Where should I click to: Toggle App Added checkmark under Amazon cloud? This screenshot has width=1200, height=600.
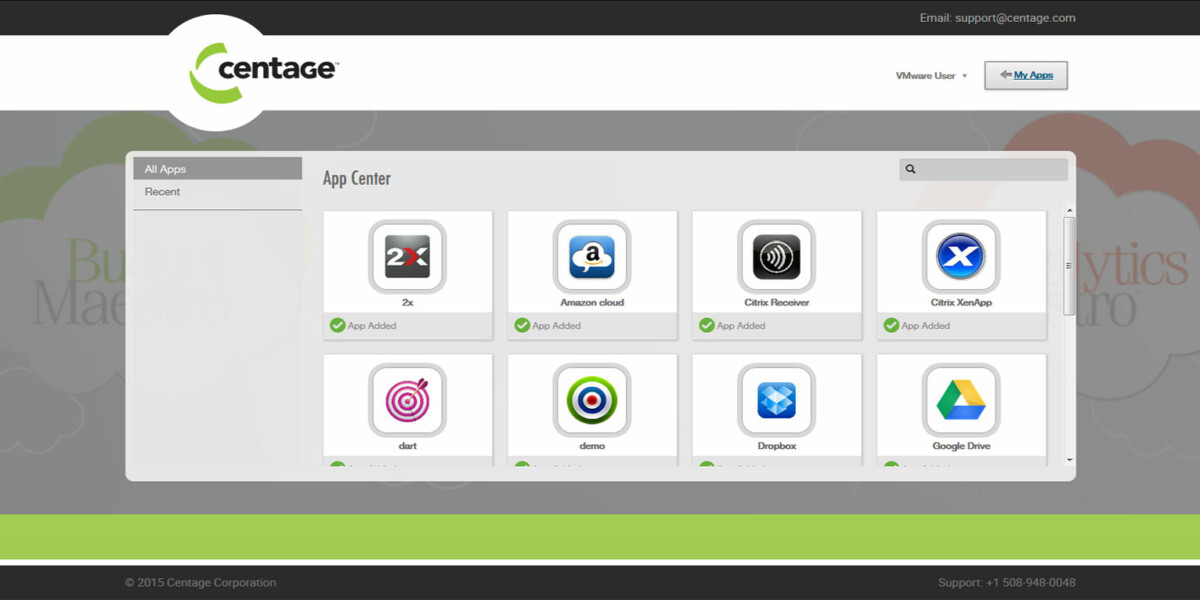tap(522, 325)
